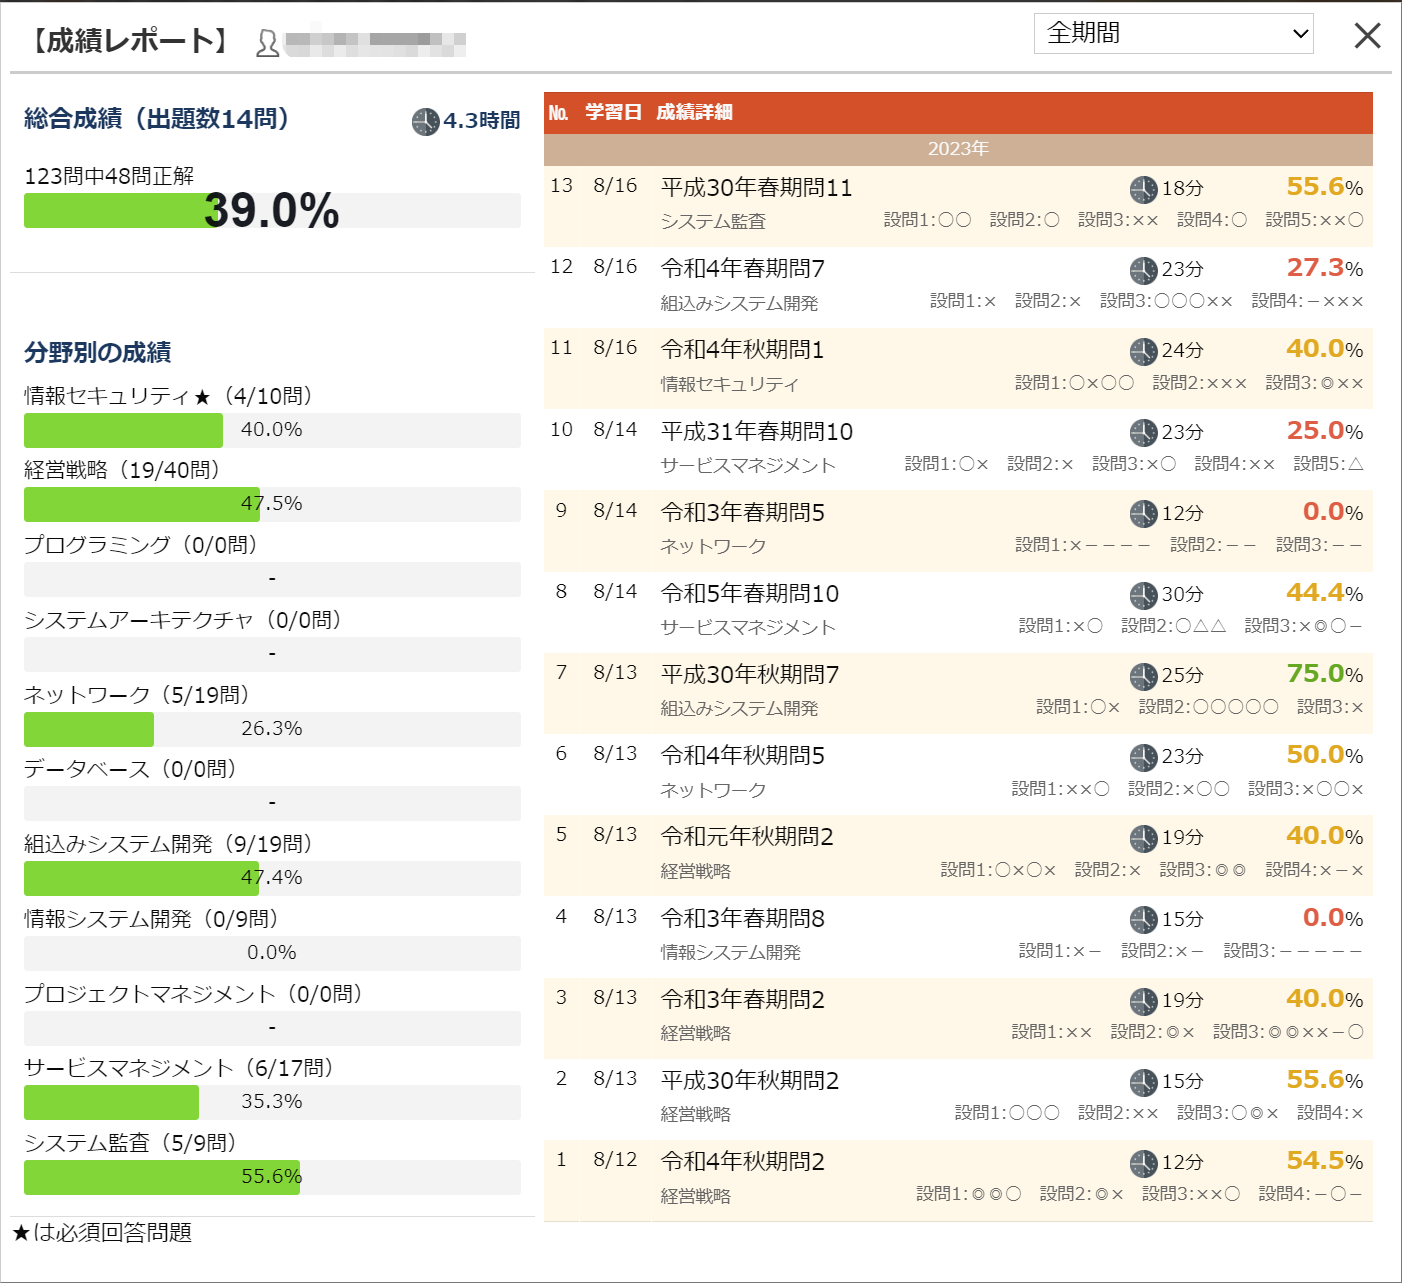The height and width of the screenshot is (1283, 1402).
Task: Click 44.4% score in 令和5年春期問10 row
Action: coord(1324,593)
